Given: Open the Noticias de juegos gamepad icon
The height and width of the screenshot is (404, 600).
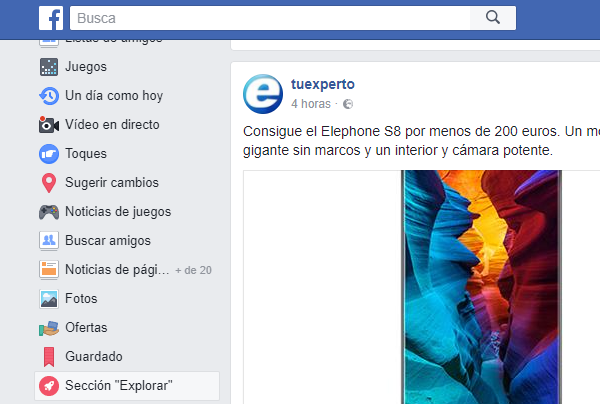Looking at the screenshot, I should [x=49, y=212].
